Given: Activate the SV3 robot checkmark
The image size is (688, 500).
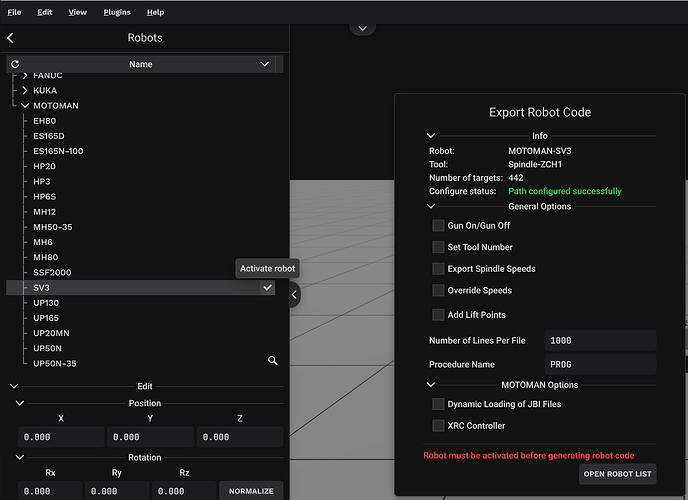Looking at the screenshot, I should pyautogui.click(x=267, y=288).
